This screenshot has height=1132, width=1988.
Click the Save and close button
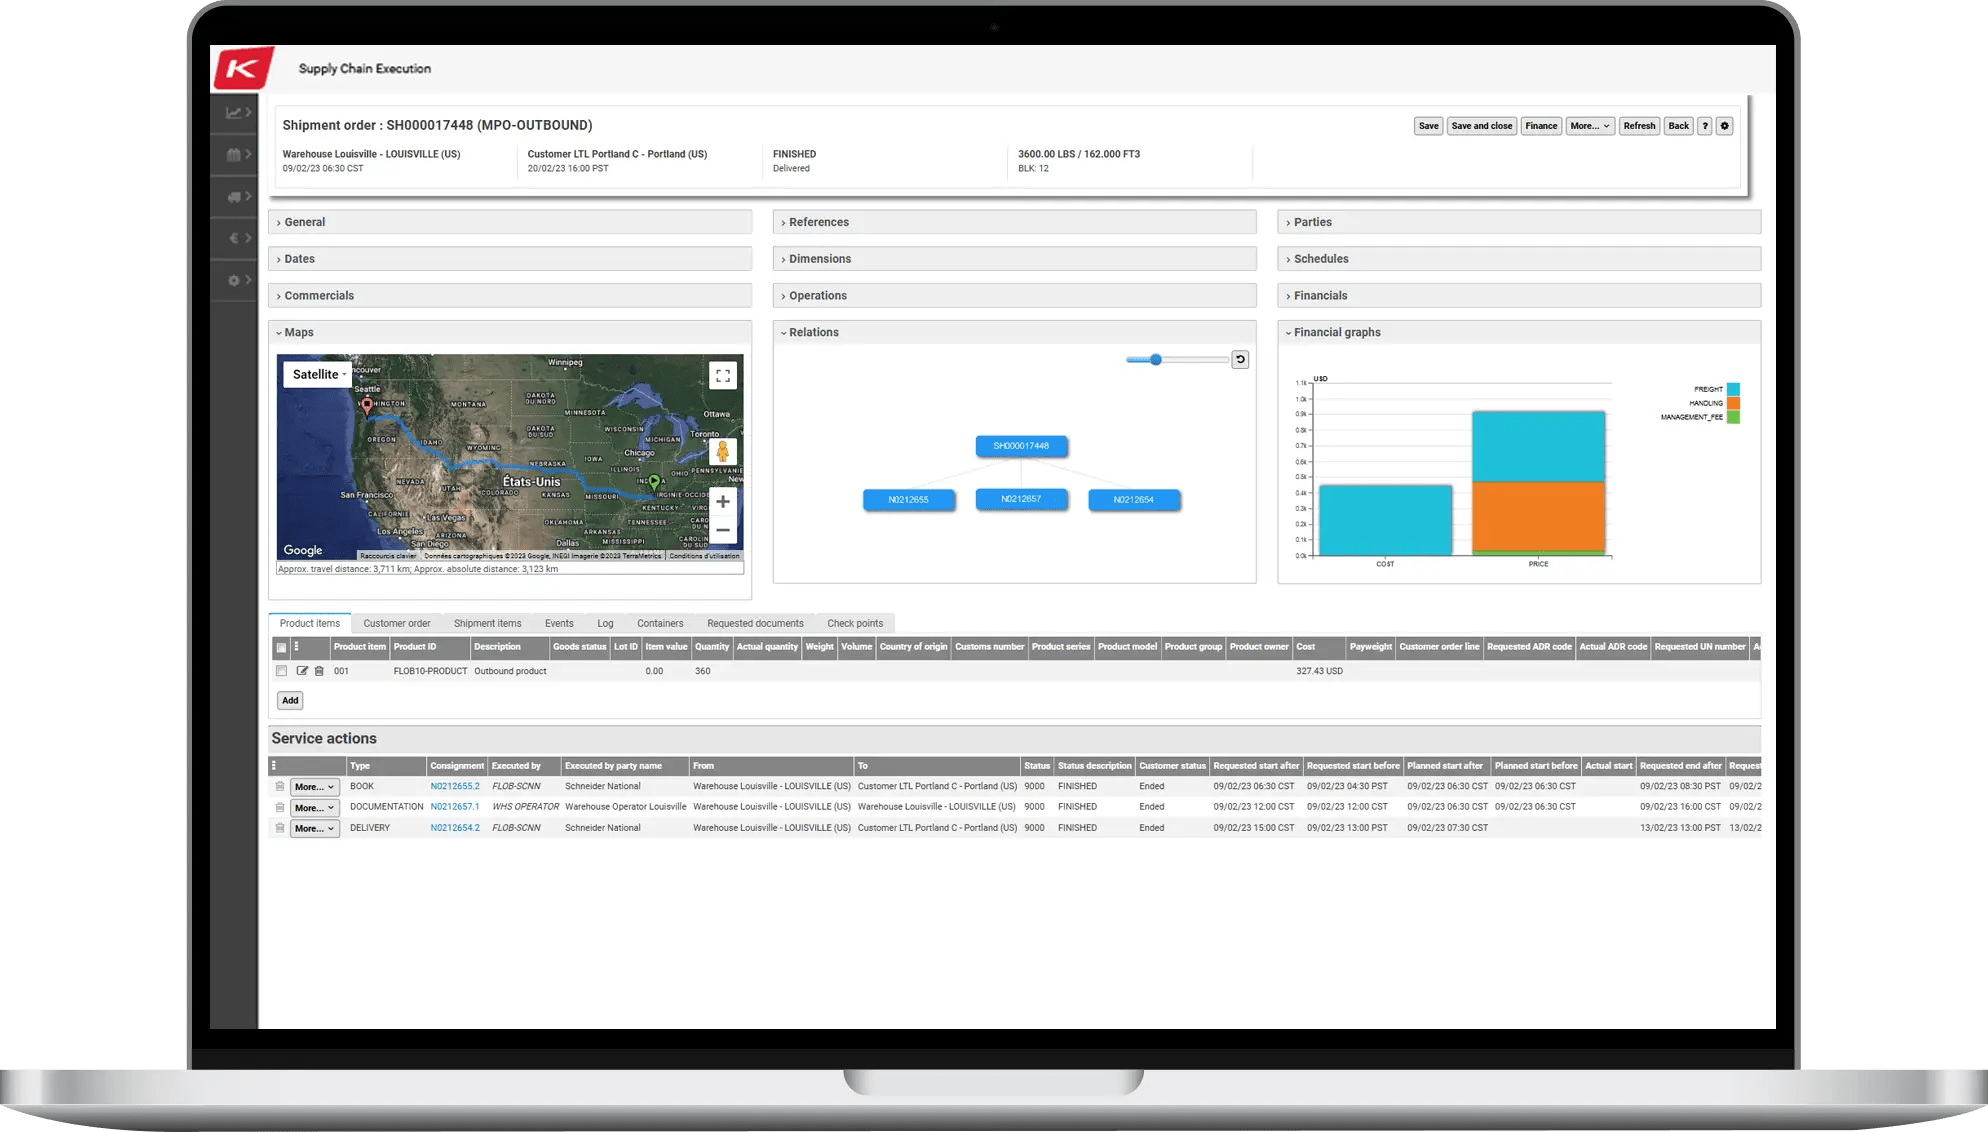point(1481,125)
